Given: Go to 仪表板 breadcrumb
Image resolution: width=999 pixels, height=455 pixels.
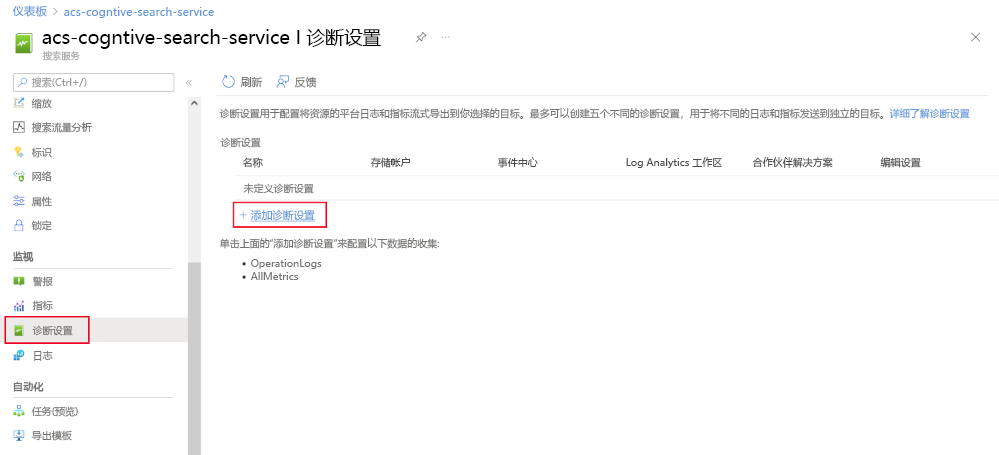Looking at the screenshot, I should click(29, 12).
